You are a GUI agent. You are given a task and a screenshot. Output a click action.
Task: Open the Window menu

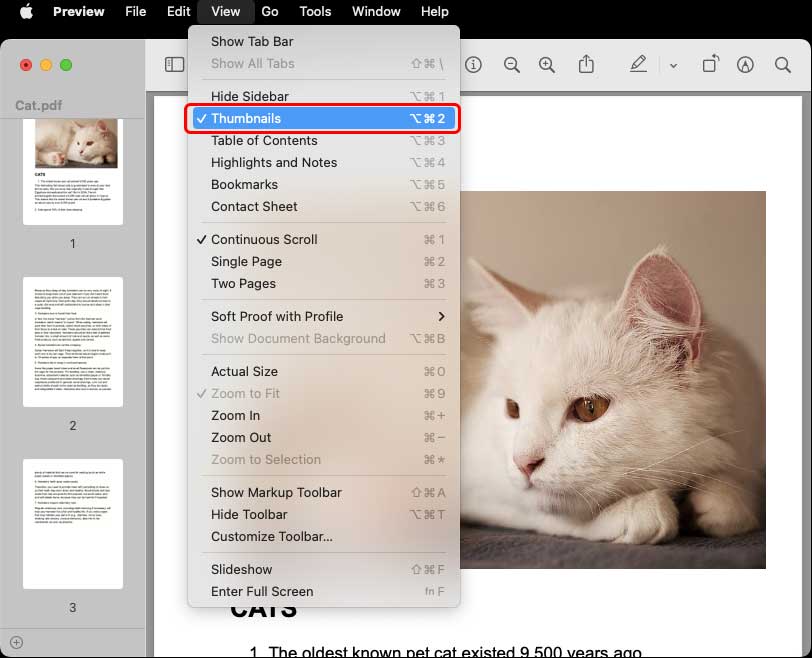pyautogui.click(x=376, y=11)
